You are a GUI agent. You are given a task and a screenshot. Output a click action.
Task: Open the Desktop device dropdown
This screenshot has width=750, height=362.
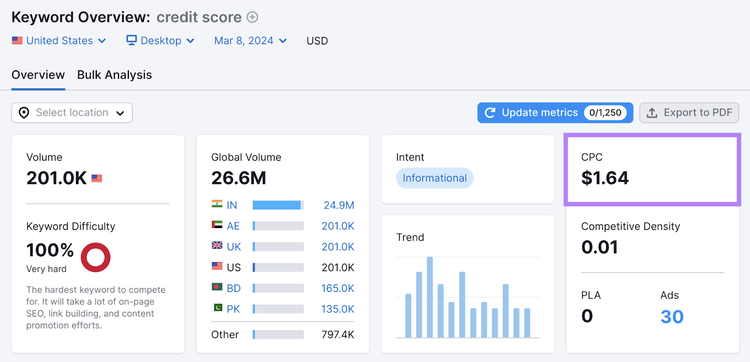click(x=160, y=41)
